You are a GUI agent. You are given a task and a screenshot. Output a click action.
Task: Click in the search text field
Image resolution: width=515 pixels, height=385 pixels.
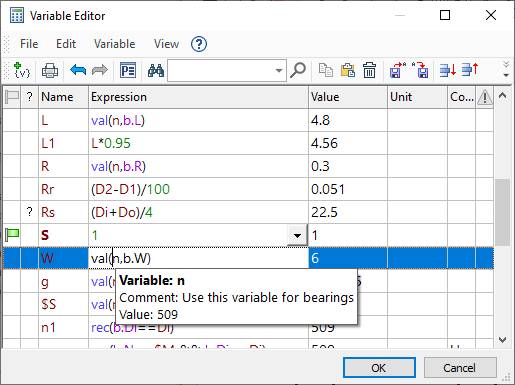[221, 71]
